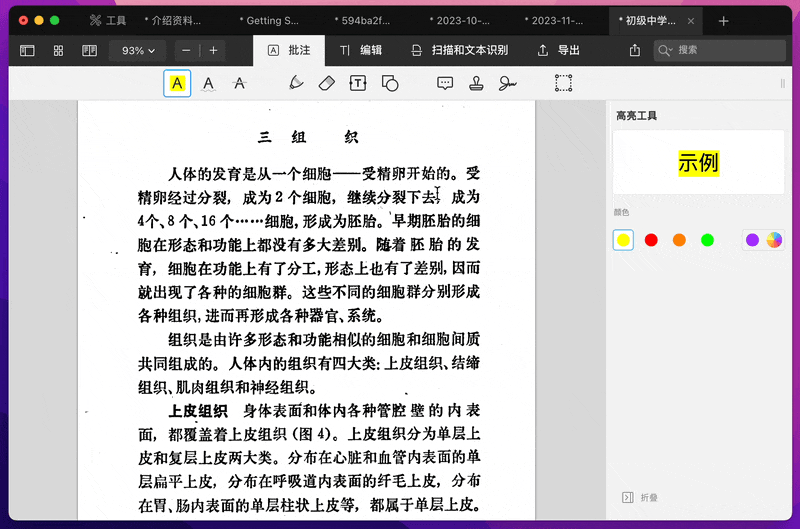Select the text box tool

357,84
